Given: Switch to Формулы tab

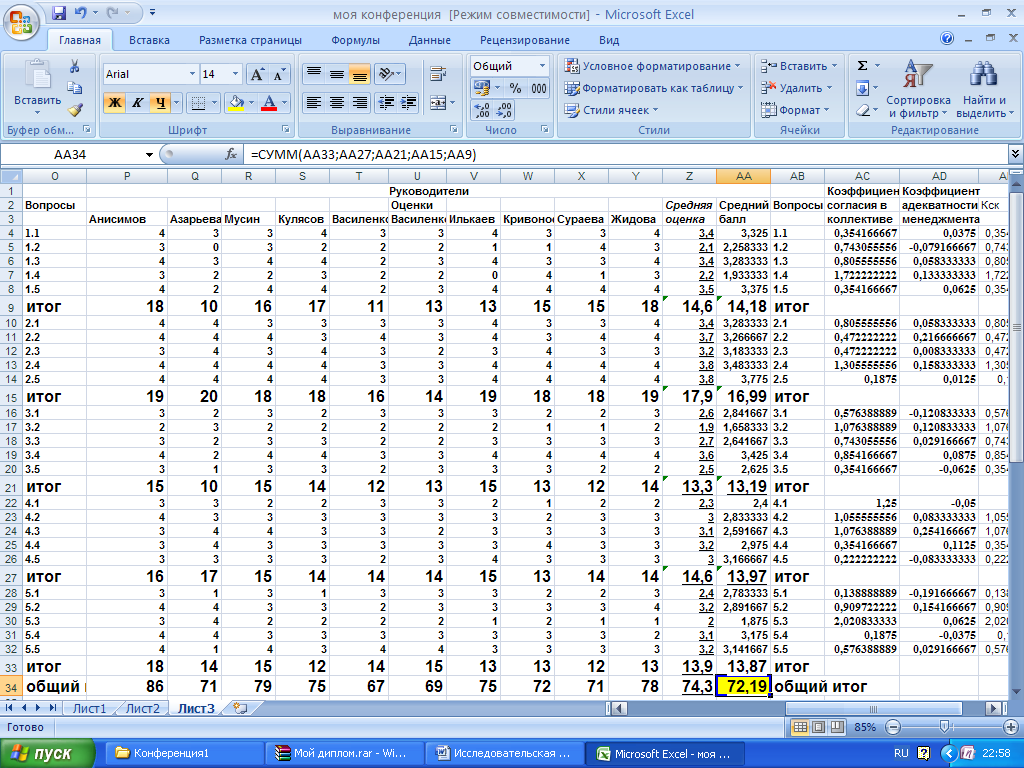Looking at the screenshot, I should (x=355, y=40).
